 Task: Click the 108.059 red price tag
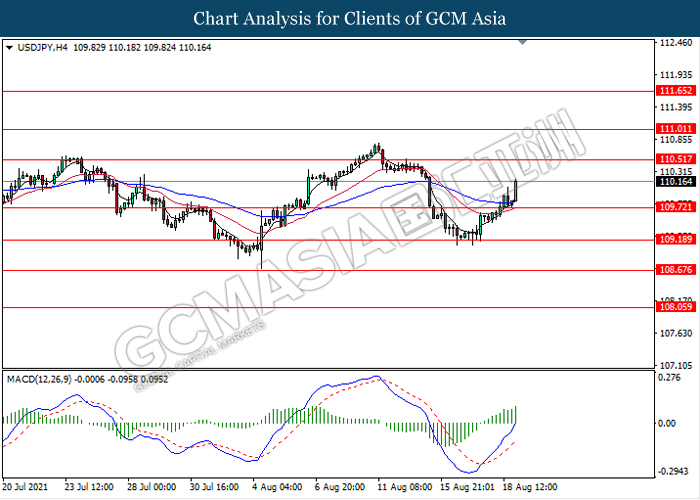(x=676, y=309)
